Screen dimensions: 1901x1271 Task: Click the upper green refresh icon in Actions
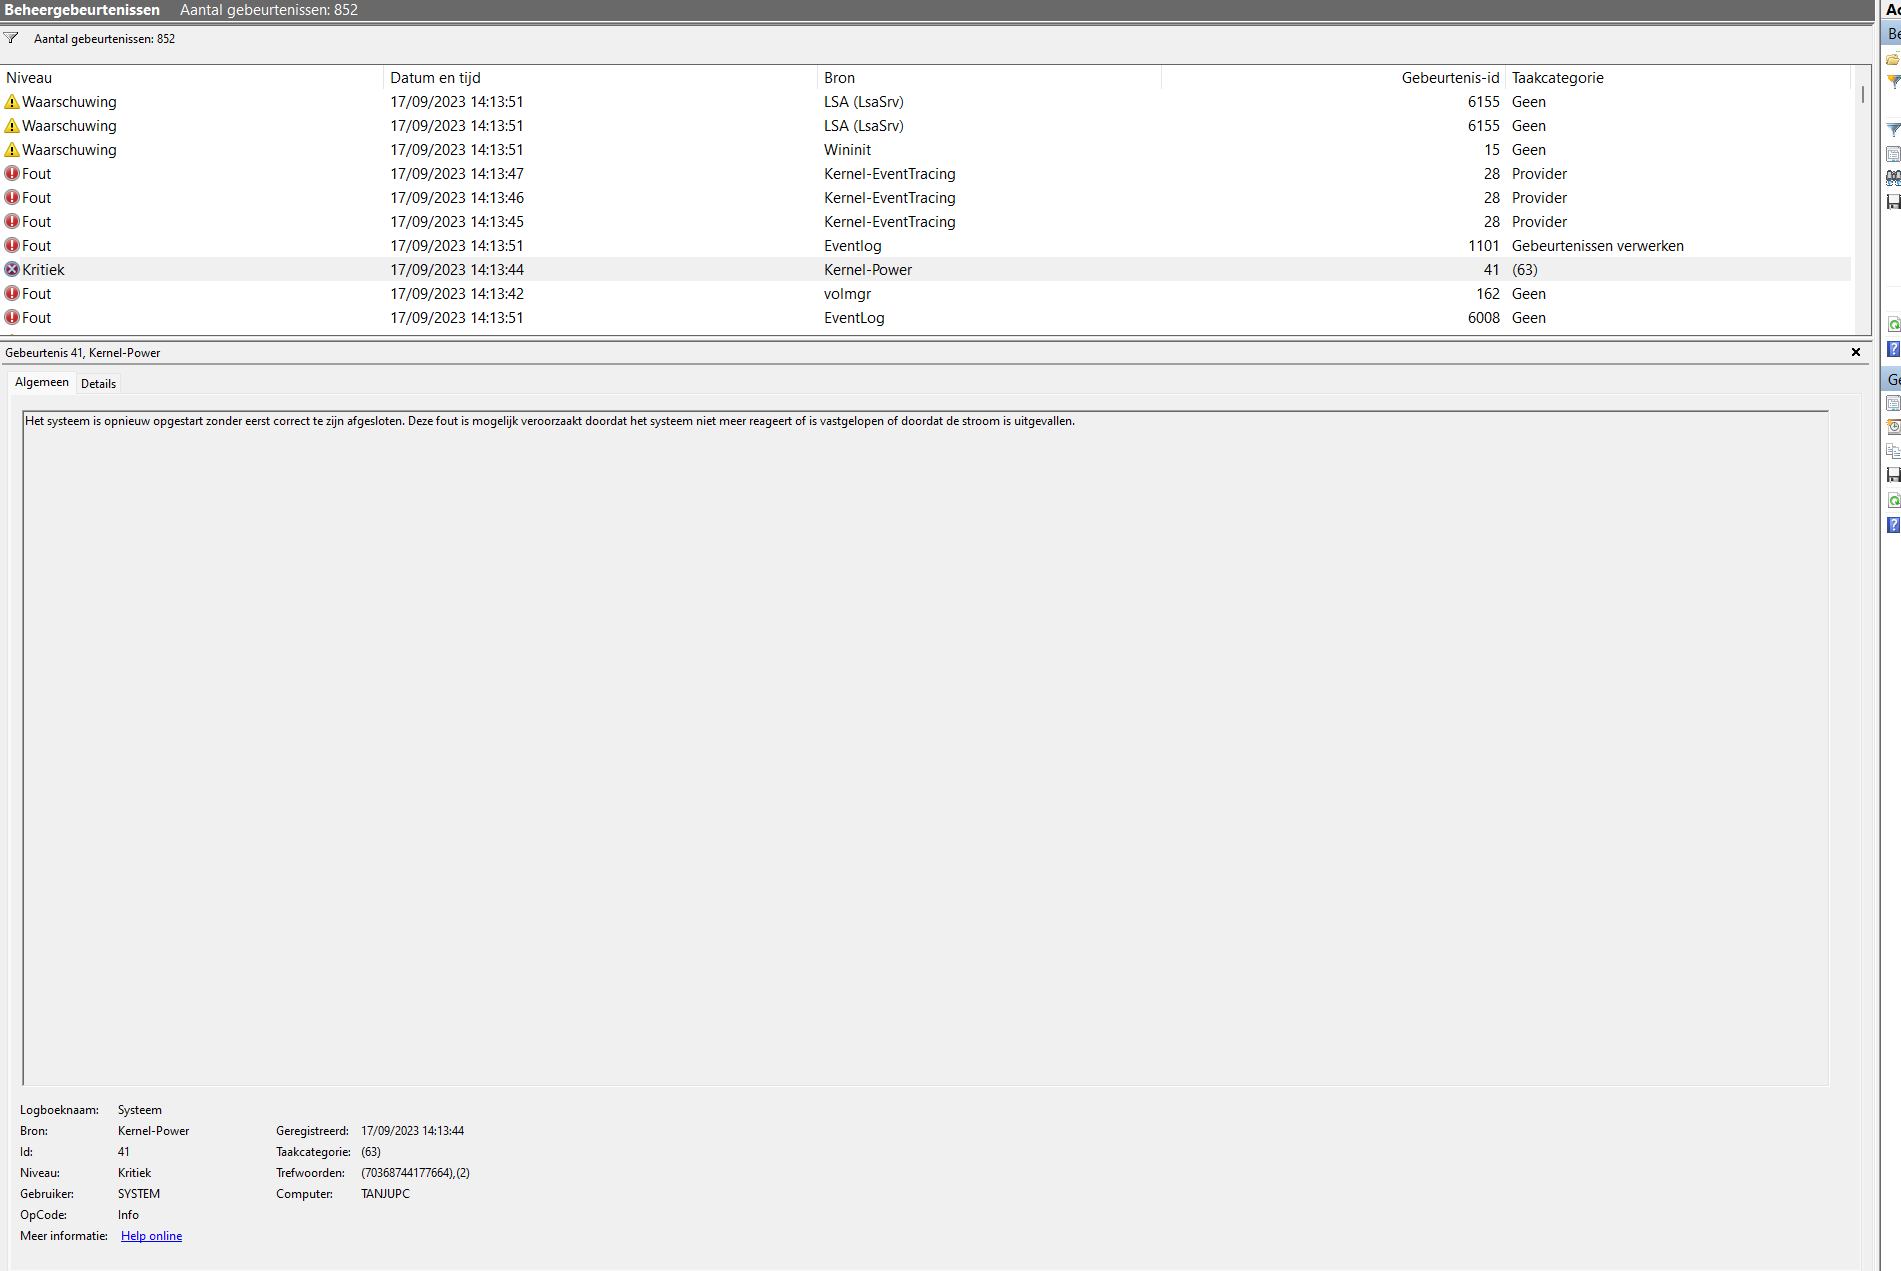(1892, 325)
